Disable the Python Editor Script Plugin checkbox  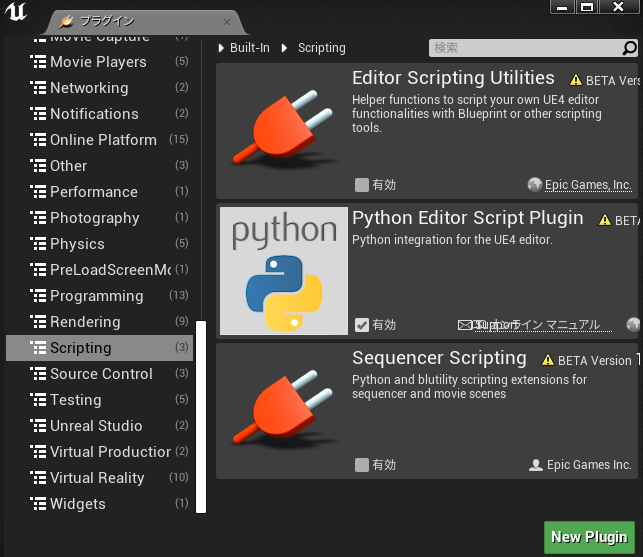click(362, 325)
